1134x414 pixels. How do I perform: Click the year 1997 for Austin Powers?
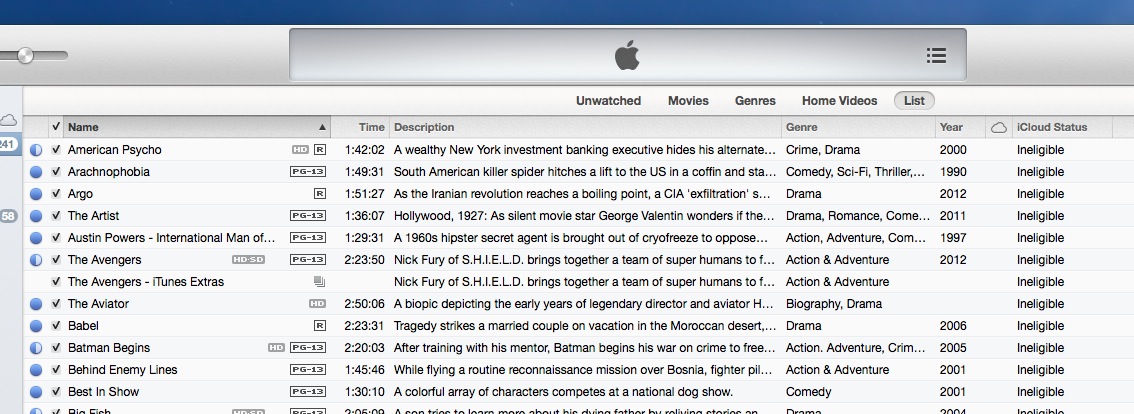click(x=953, y=238)
